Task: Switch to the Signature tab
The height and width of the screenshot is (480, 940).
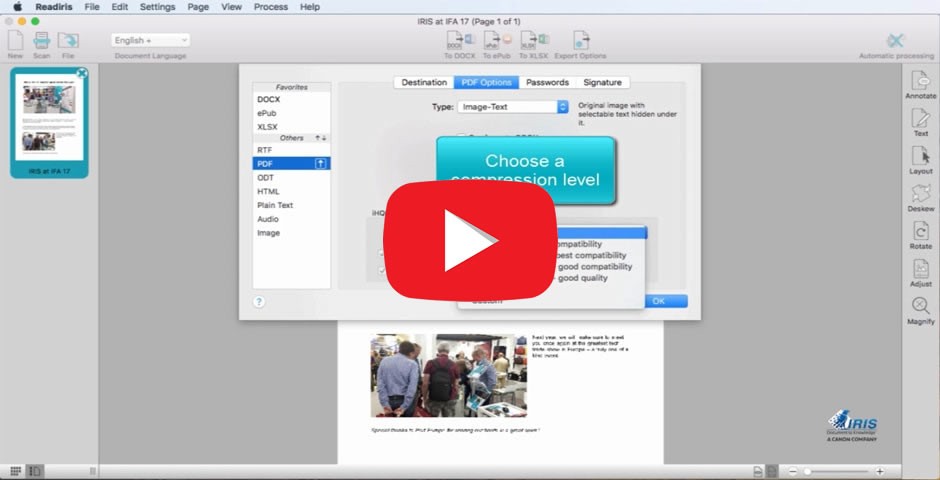Action: (602, 83)
